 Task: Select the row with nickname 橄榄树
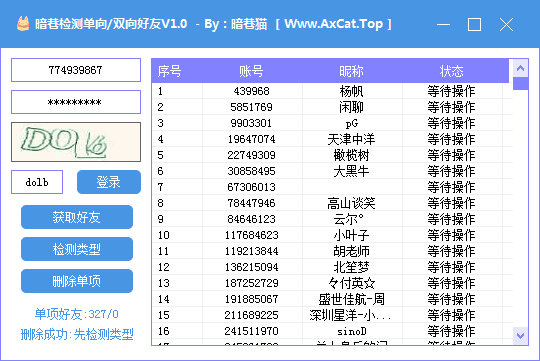332,155
